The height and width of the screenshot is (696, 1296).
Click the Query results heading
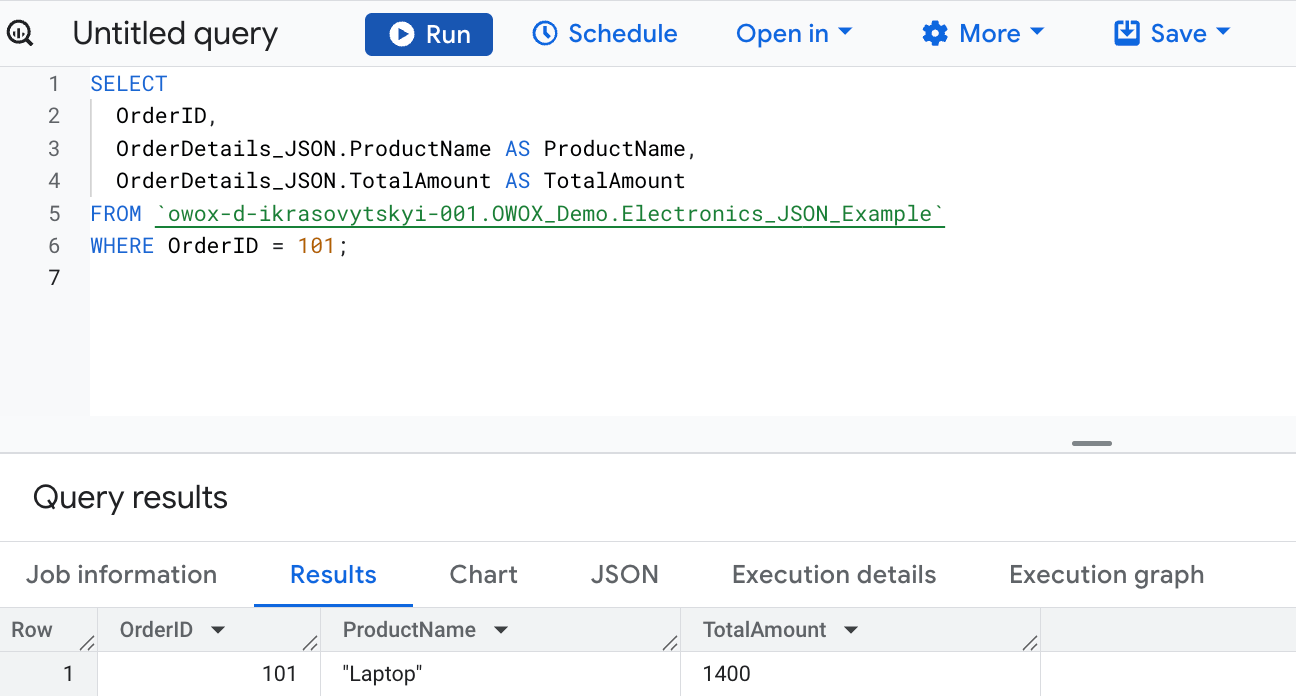130,497
